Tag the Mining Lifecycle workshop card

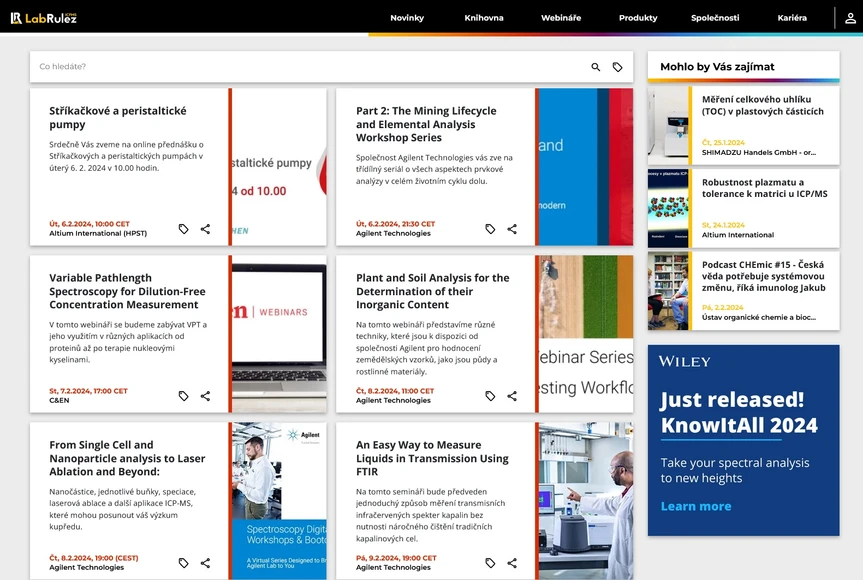490,229
